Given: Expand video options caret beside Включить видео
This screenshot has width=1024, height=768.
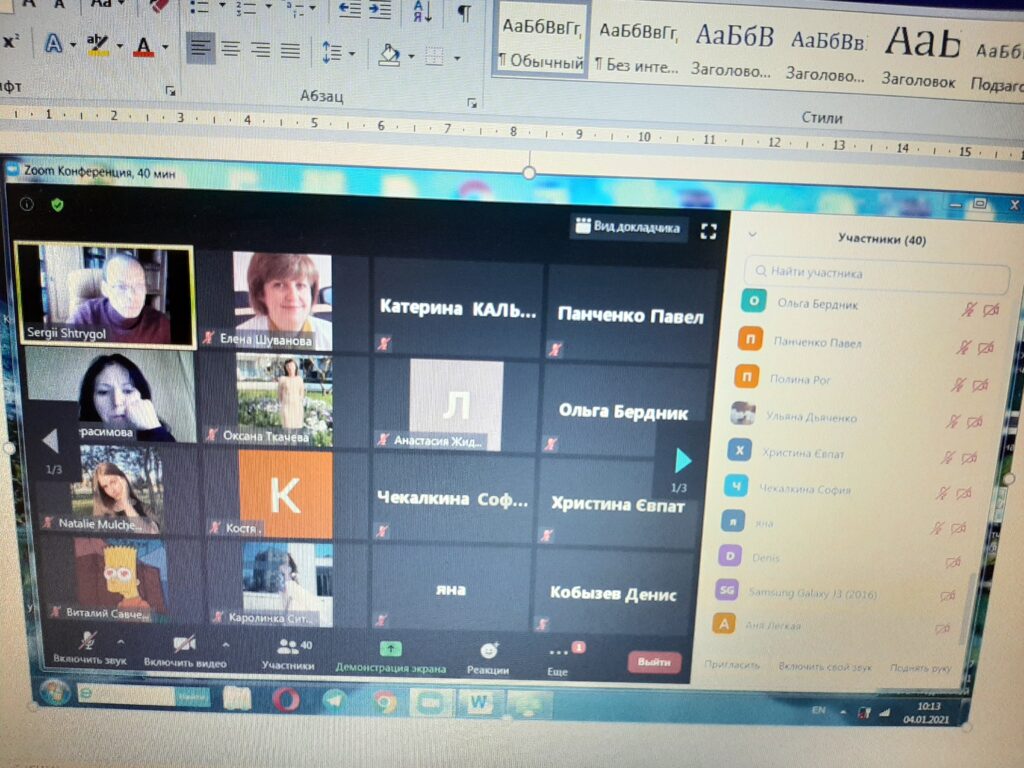Looking at the screenshot, I should [225, 645].
